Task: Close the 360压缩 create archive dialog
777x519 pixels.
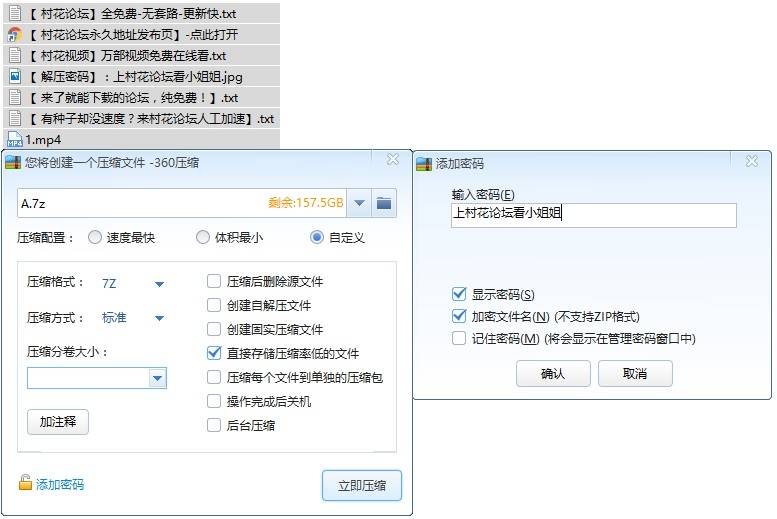Action: 393,159
